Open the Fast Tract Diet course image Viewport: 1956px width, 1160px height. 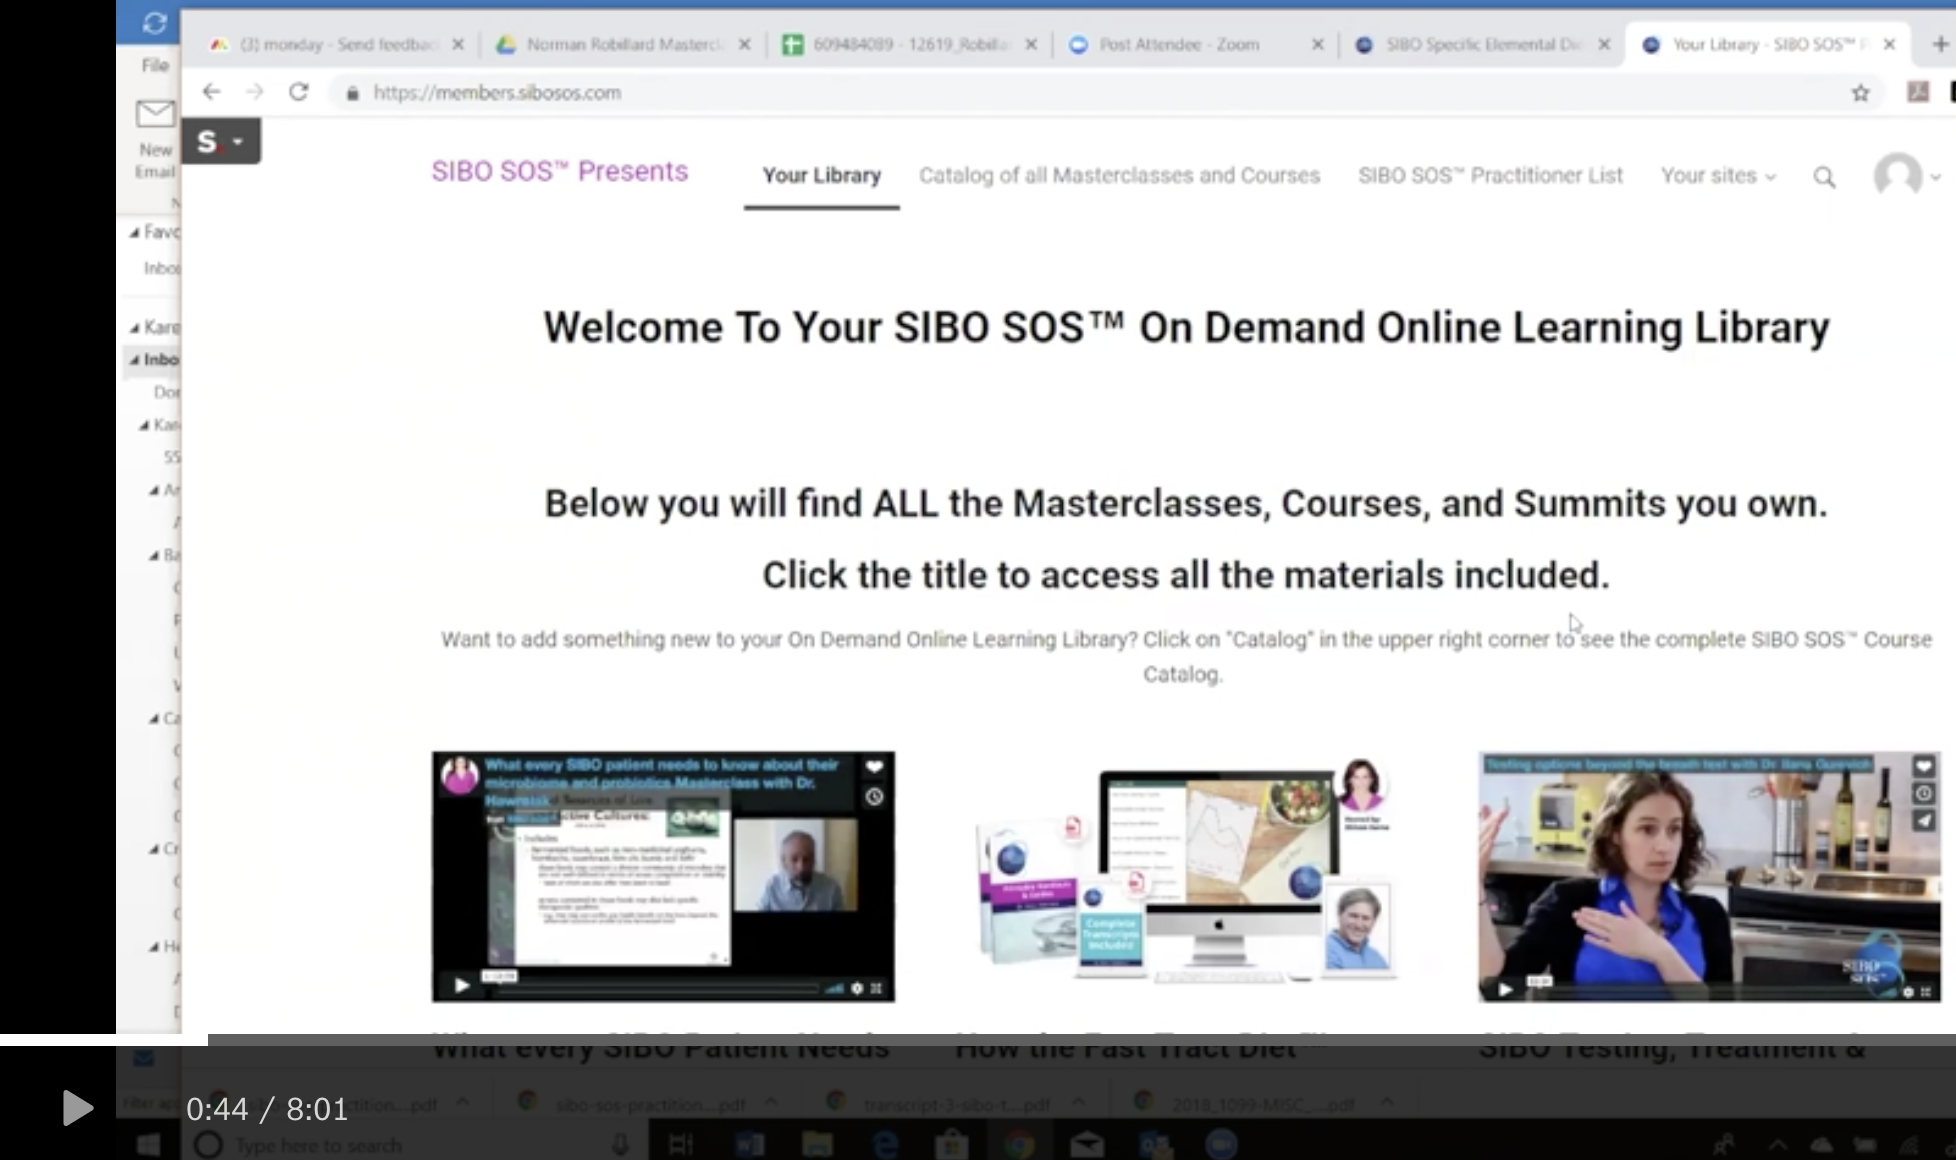coord(1186,870)
